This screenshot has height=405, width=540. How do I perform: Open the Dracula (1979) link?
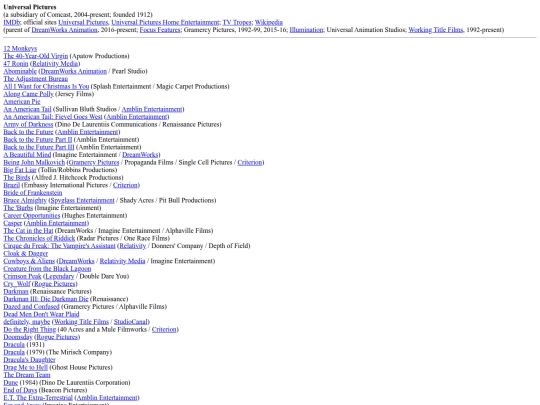point(14,352)
